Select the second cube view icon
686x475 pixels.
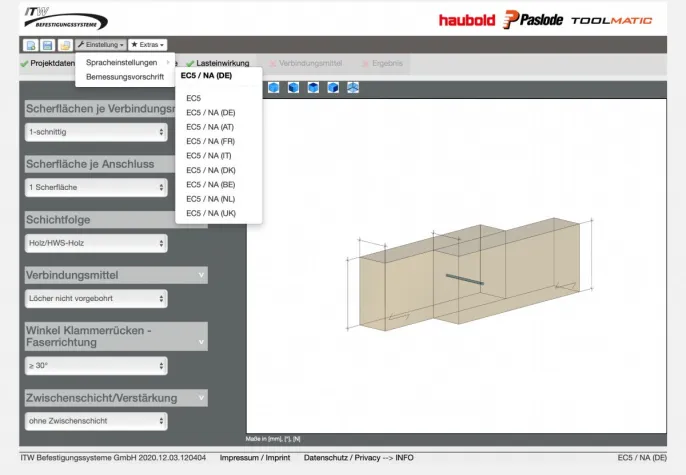293,88
